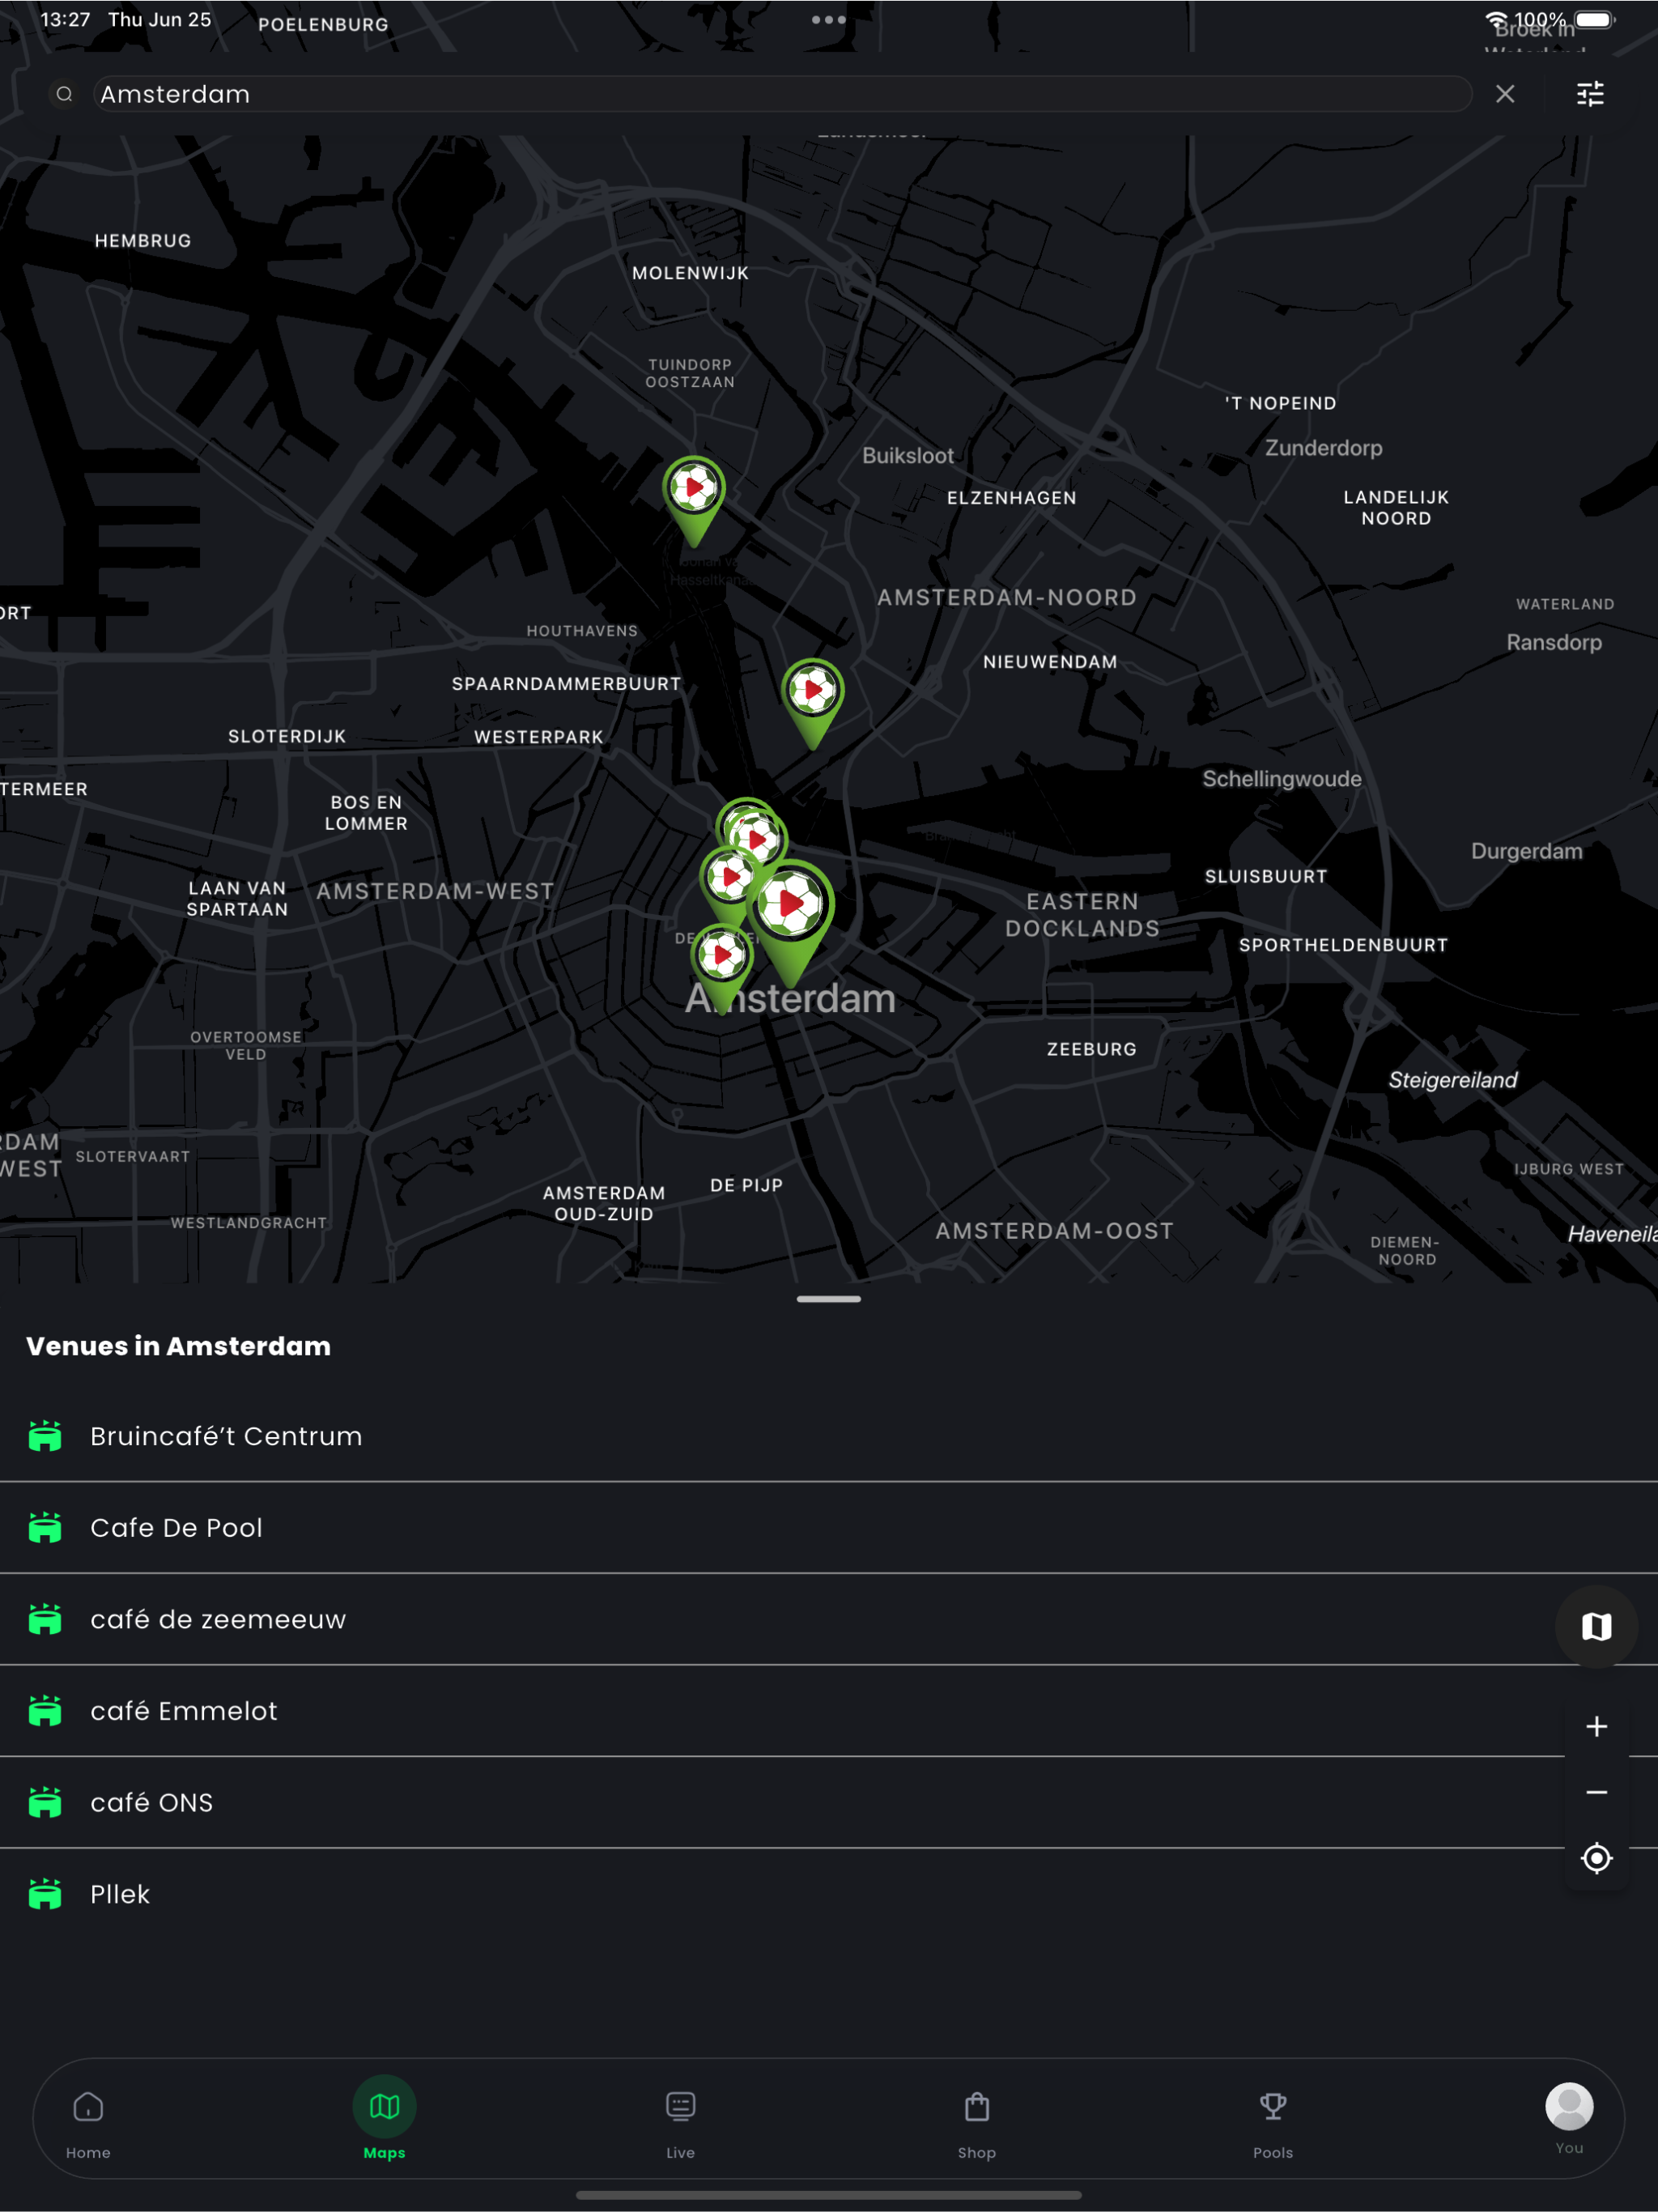Viewport: 1658px width, 2212px height.
Task: Click the HEMBRUG map label
Action: pyautogui.click(x=143, y=241)
